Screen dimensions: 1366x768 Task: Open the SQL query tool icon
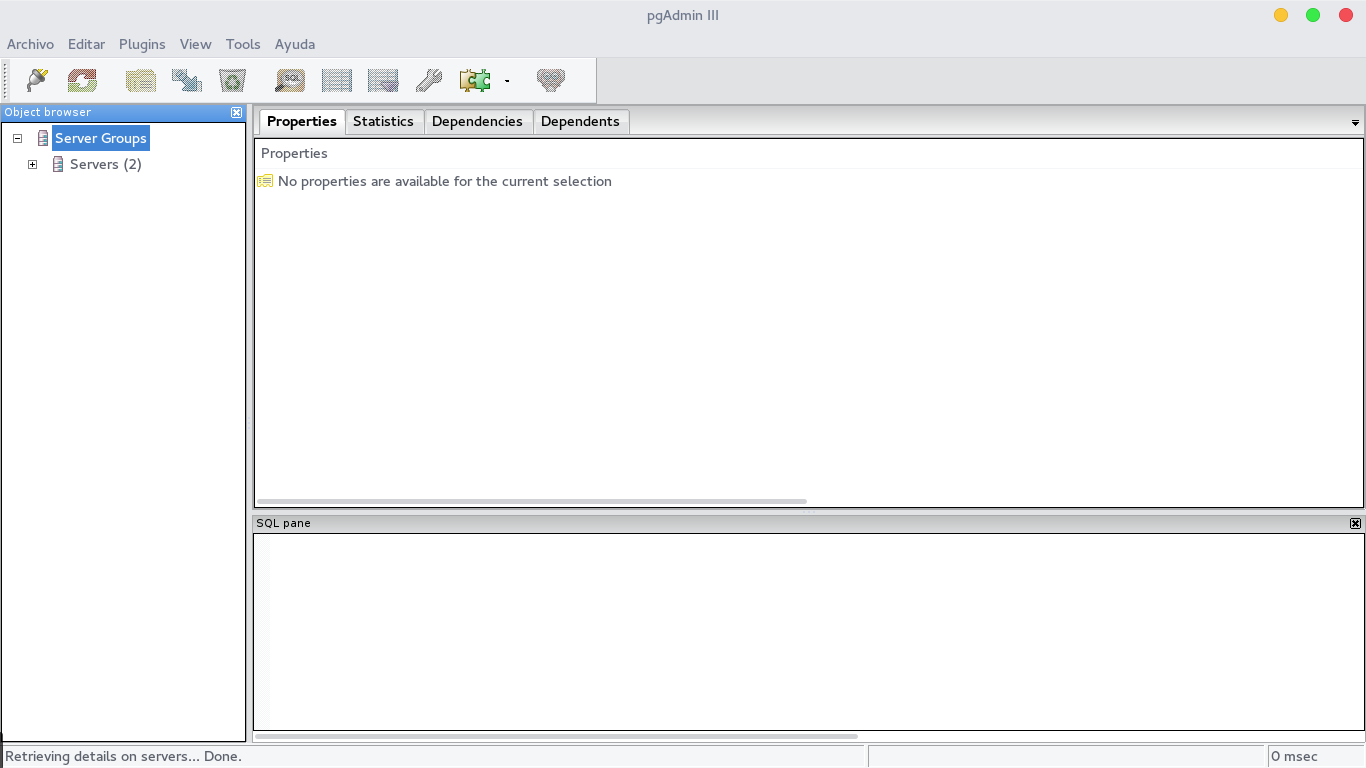click(290, 80)
